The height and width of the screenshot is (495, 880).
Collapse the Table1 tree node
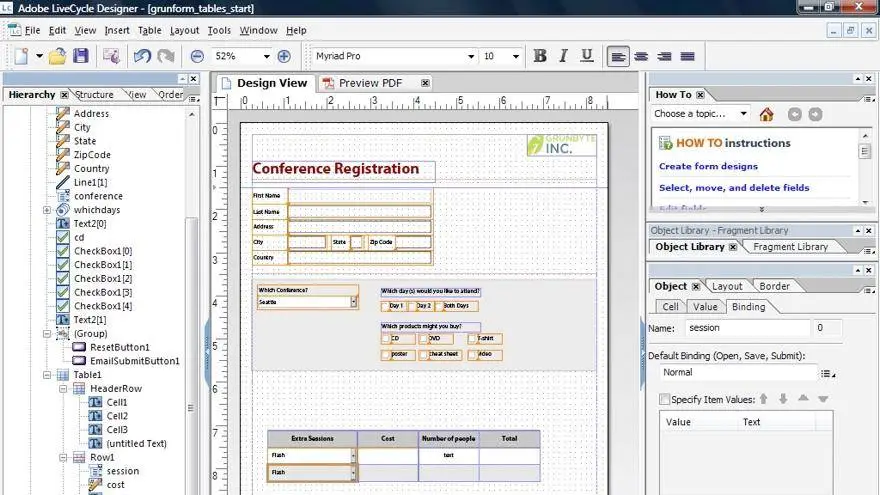47,375
